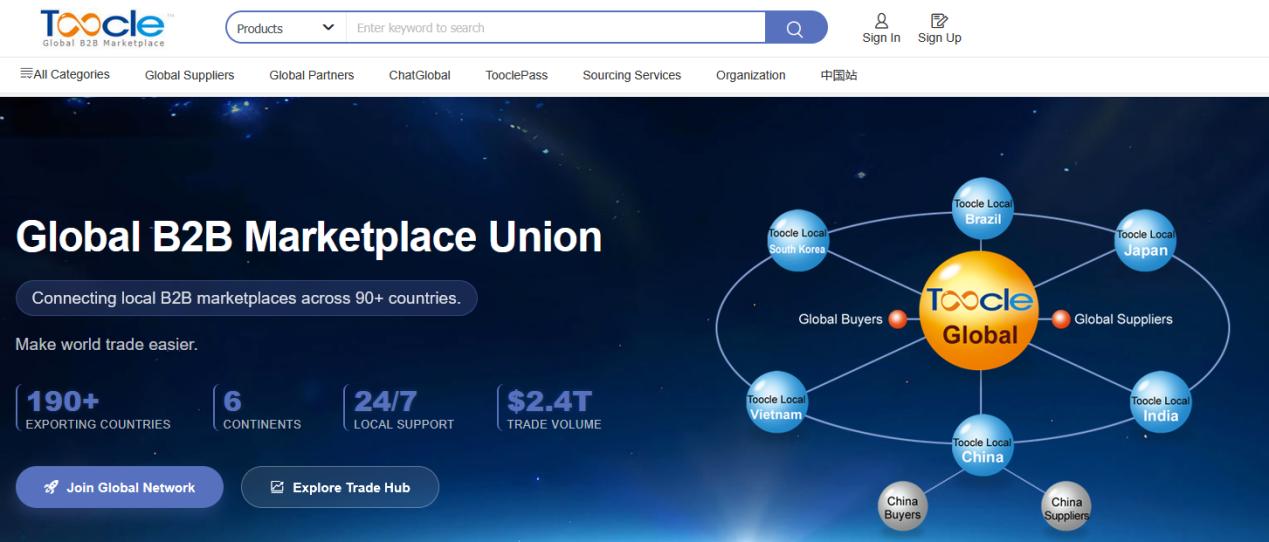
Task: Click the gray China Buyers sphere
Action: [902, 507]
